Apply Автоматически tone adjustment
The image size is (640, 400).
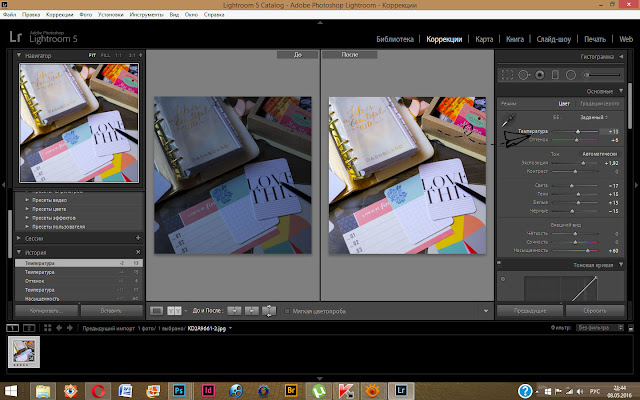pos(599,154)
